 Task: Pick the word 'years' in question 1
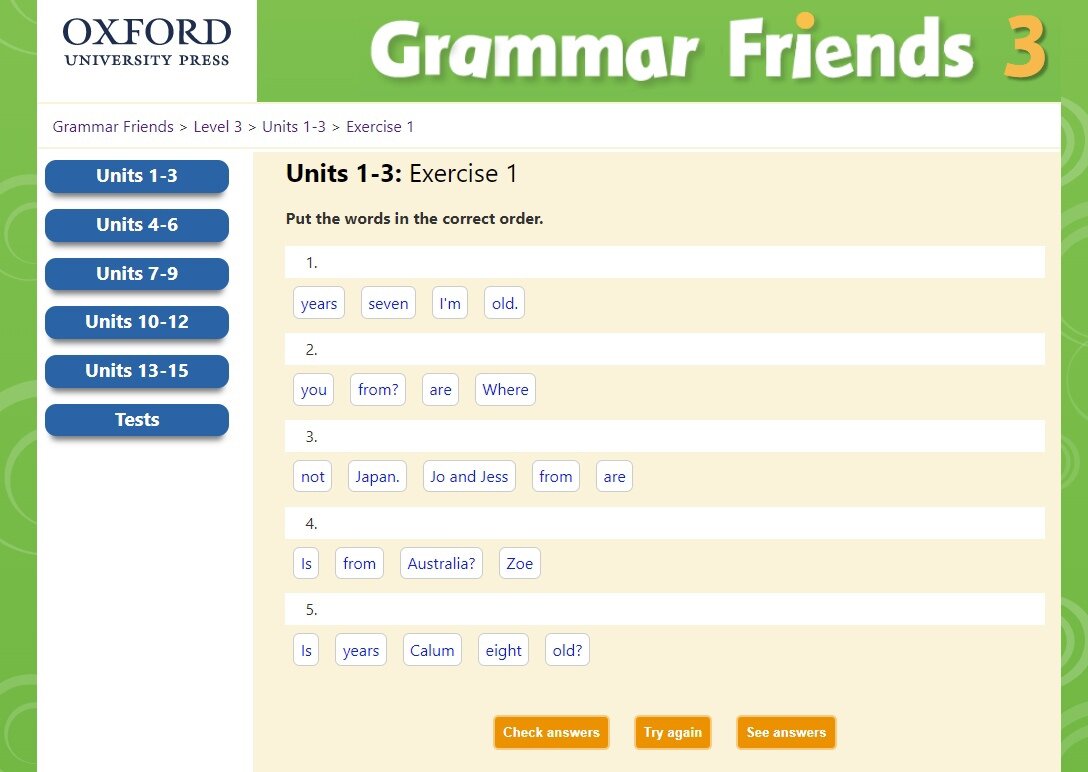pyautogui.click(x=318, y=303)
